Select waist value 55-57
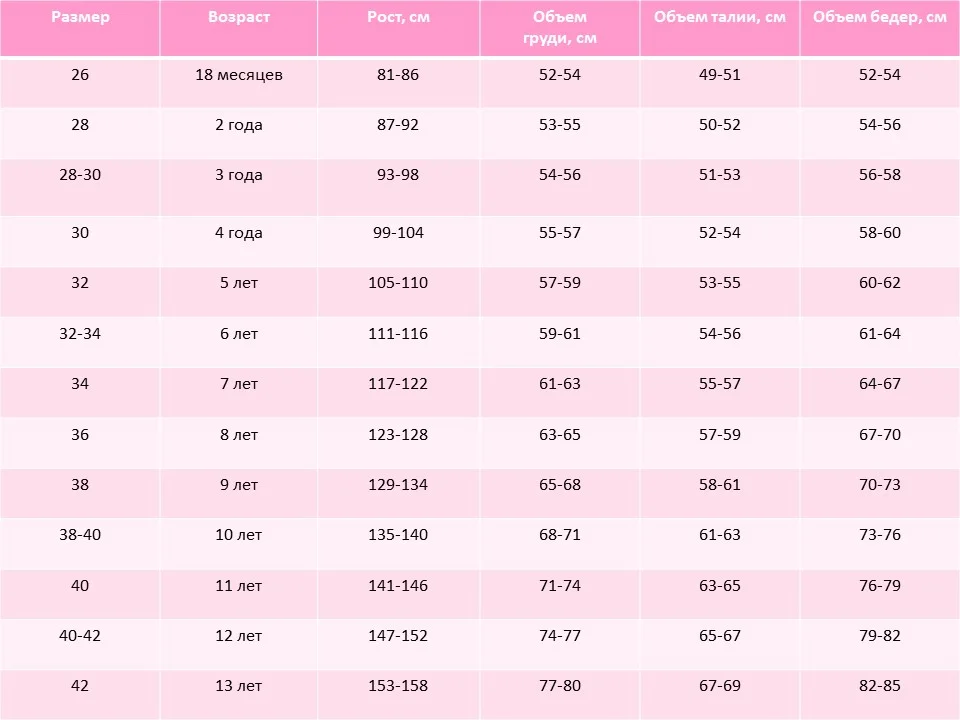Image resolution: width=960 pixels, height=720 pixels. click(x=719, y=384)
